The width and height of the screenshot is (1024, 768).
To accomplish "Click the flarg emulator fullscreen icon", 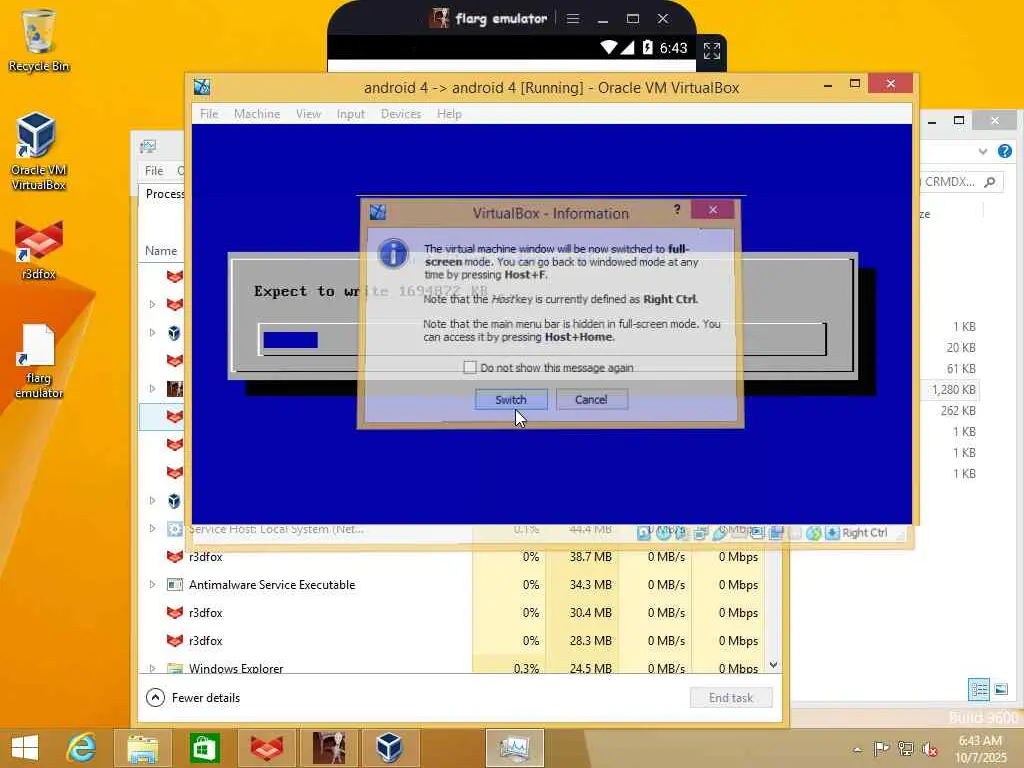I will [712, 50].
